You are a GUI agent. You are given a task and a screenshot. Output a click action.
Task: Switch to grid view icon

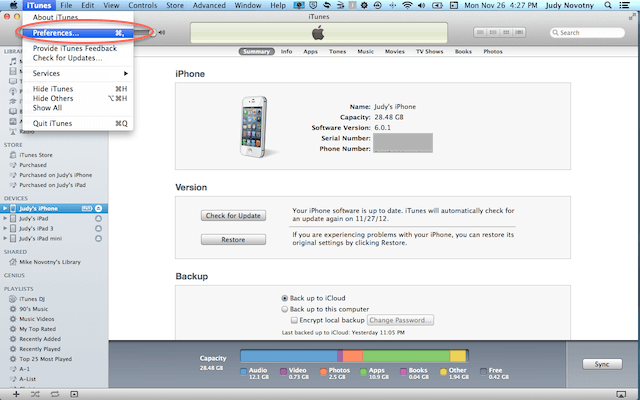coord(506,32)
